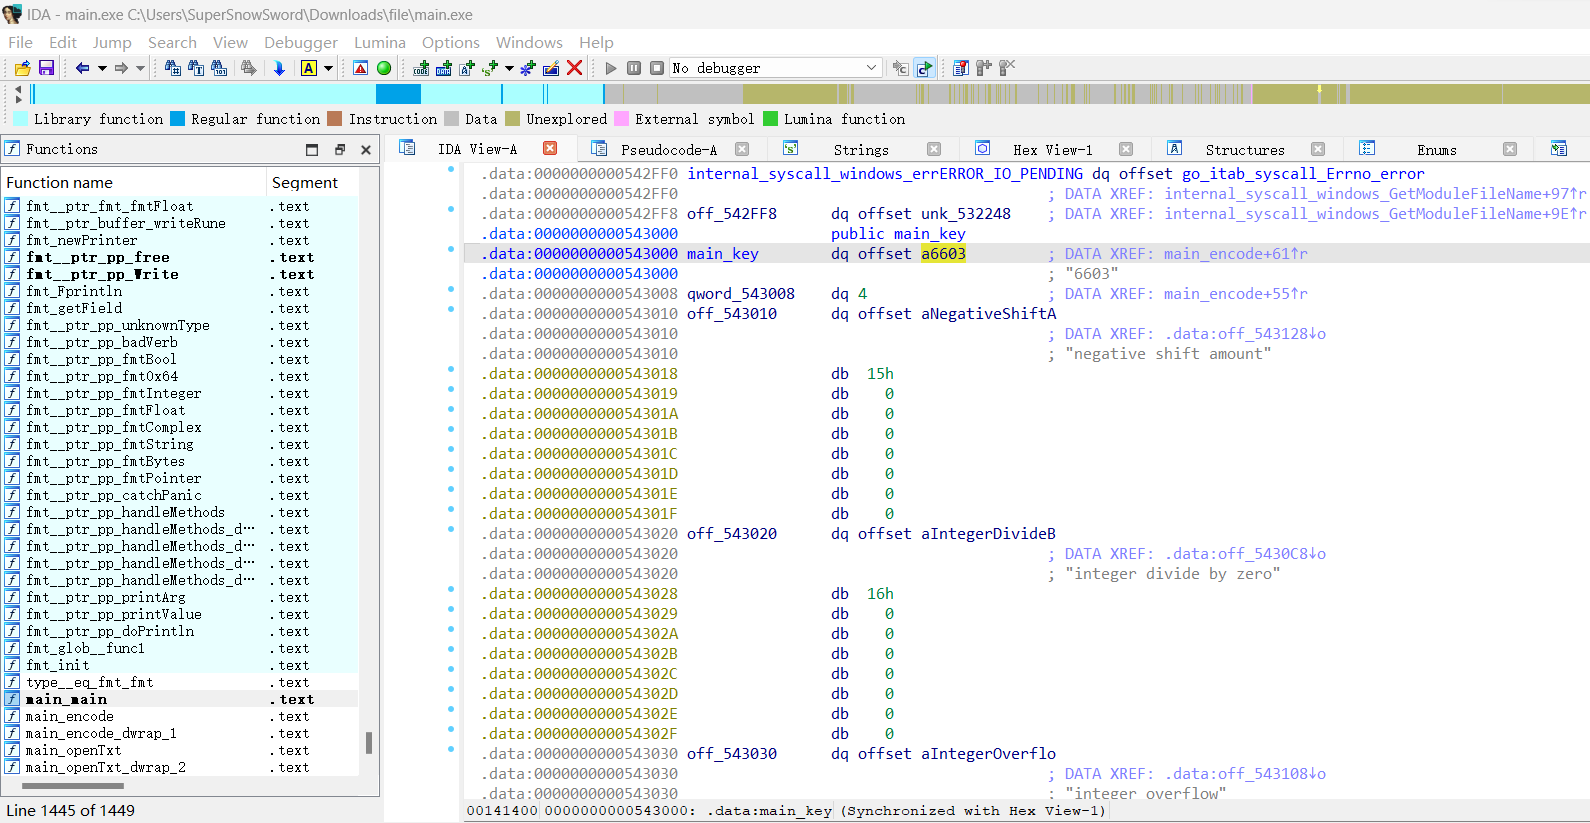Click the Open file folder icon
The width and height of the screenshot is (1590, 823).
tap(22, 68)
